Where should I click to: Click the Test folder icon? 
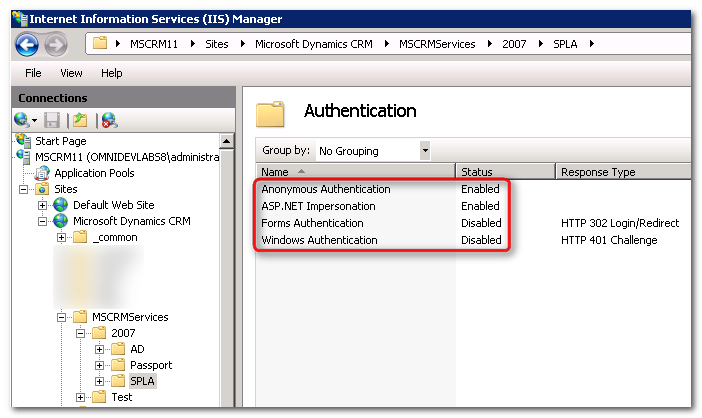coord(99,397)
